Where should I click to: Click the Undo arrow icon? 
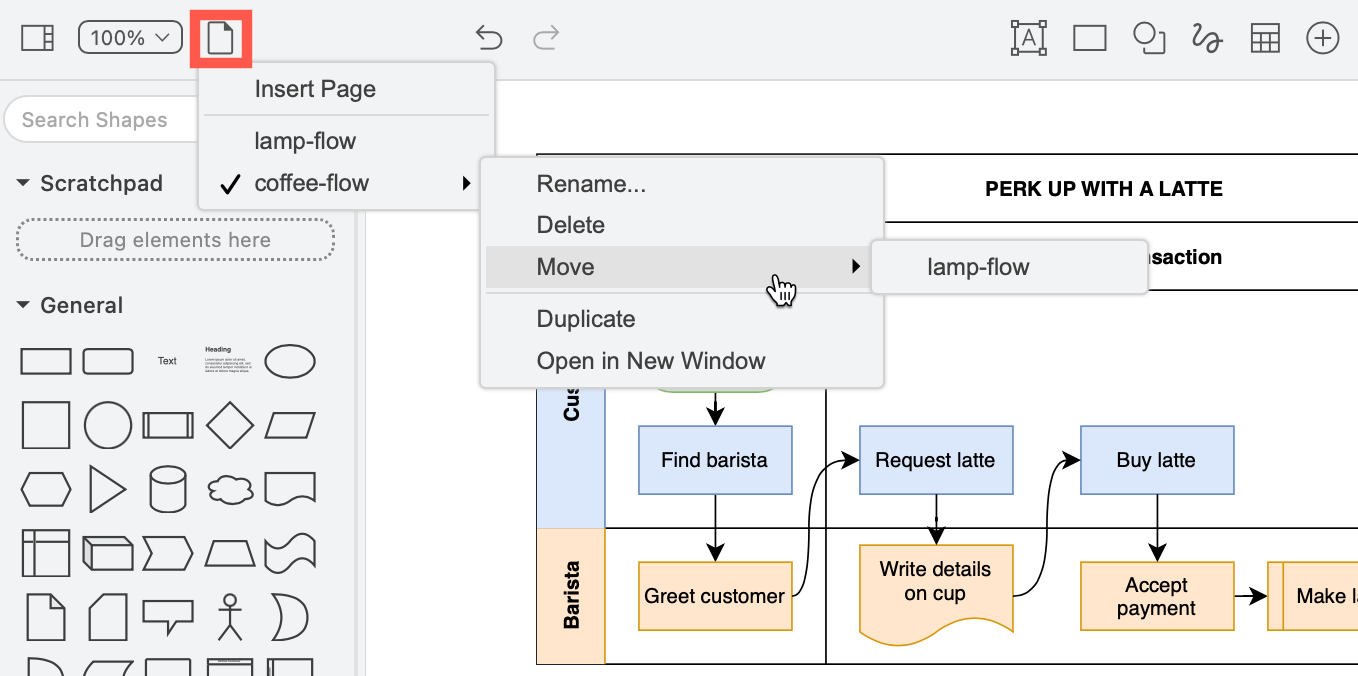point(489,37)
